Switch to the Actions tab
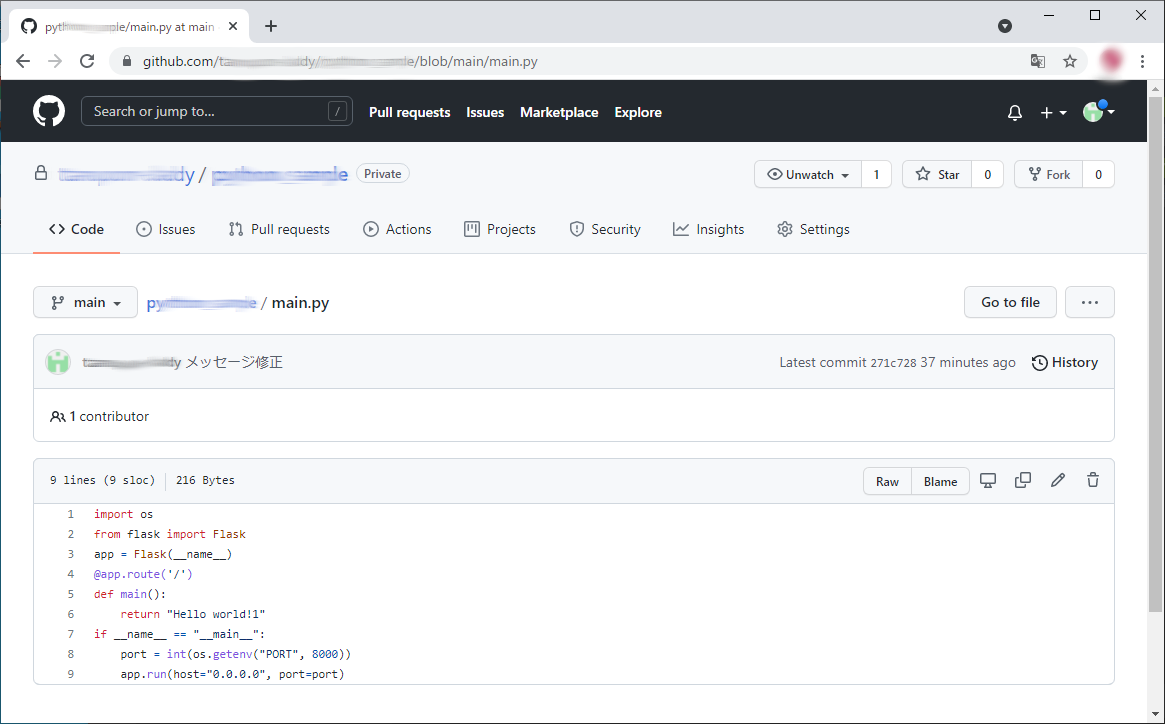Image resolution: width=1165 pixels, height=724 pixels. tap(398, 229)
